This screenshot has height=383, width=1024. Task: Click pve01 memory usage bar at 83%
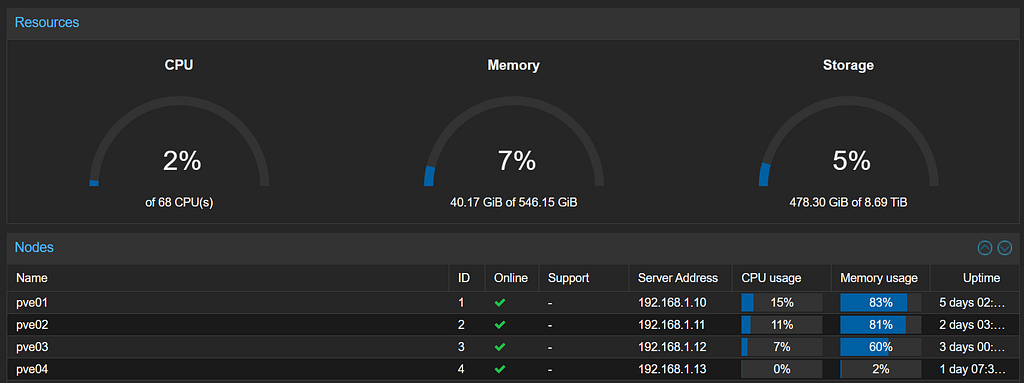[x=880, y=303]
